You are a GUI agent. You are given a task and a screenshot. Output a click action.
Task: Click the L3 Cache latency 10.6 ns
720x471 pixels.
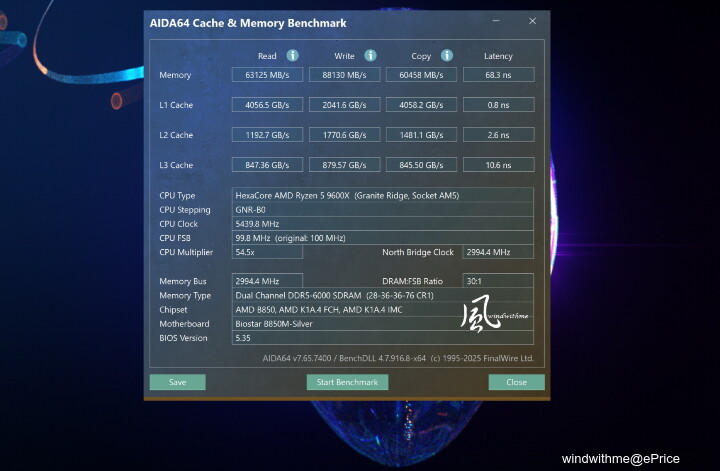pos(499,165)
